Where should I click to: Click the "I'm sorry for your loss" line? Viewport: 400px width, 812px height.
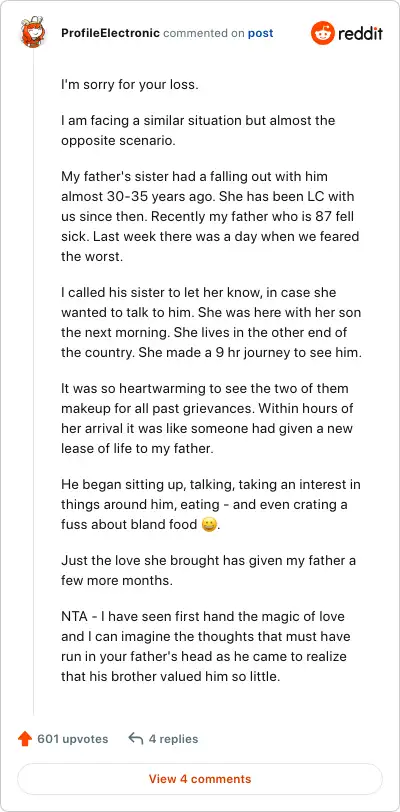click(x=130, y=85)
